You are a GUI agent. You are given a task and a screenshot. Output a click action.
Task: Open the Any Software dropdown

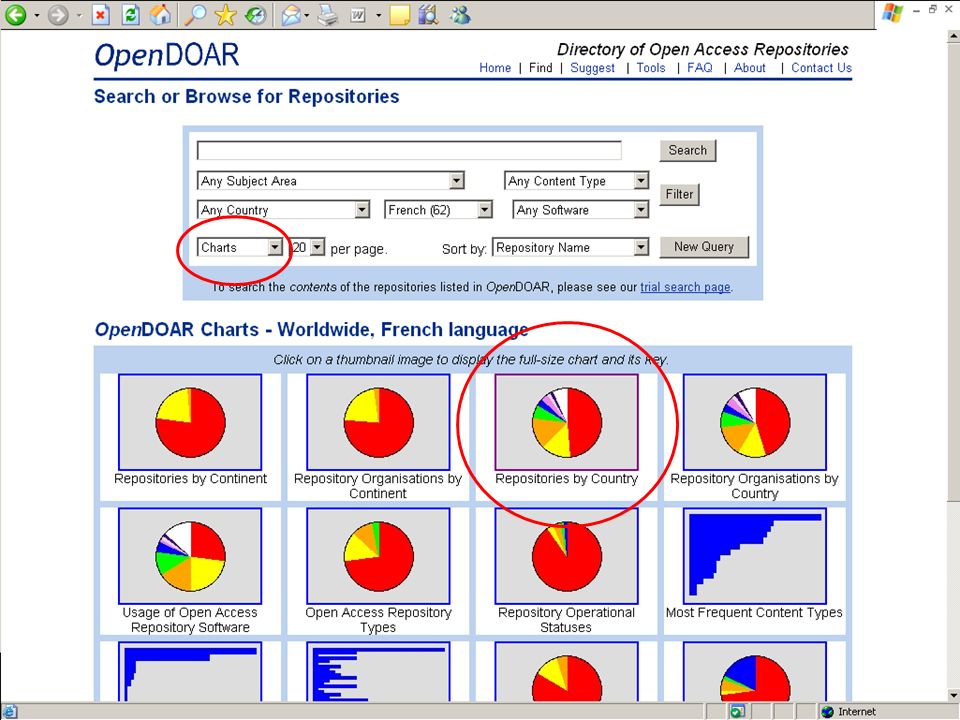[x=580, y=210]
